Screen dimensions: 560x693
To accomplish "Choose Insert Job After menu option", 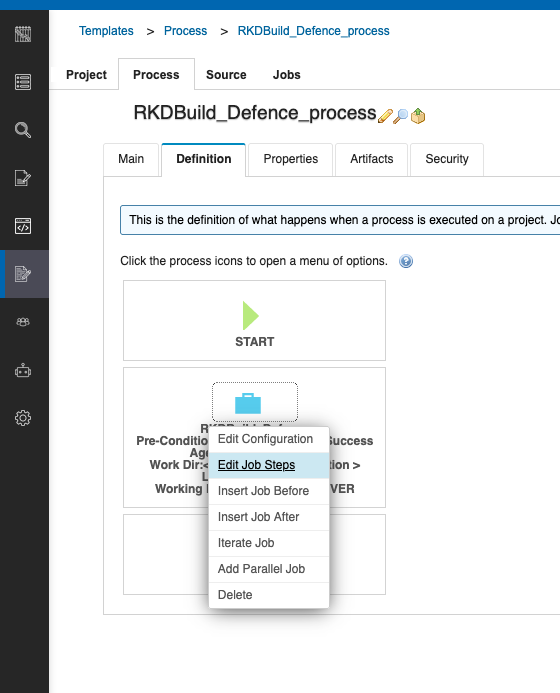I will tap(269, 517).
